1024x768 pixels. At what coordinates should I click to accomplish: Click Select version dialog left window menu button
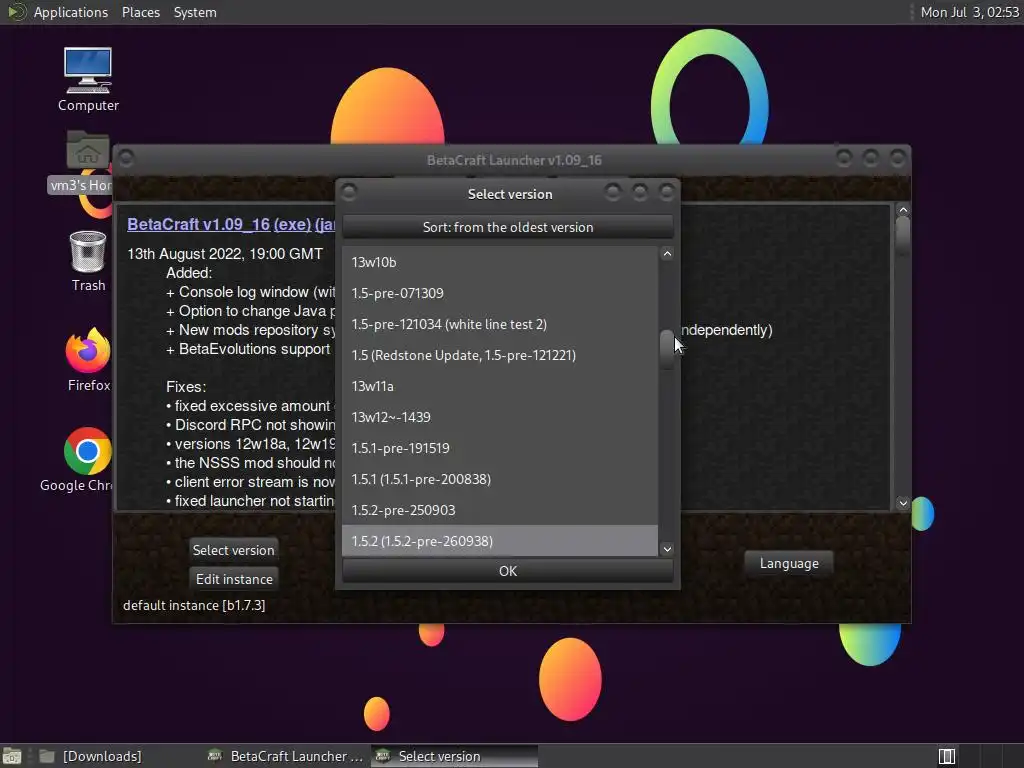[x=349, y=192]
